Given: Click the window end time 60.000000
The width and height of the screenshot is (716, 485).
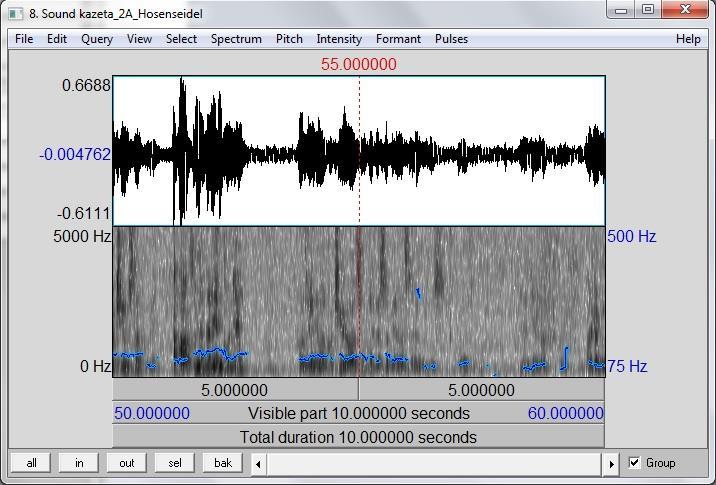Looking at the screenshot, I should (566, 413).
